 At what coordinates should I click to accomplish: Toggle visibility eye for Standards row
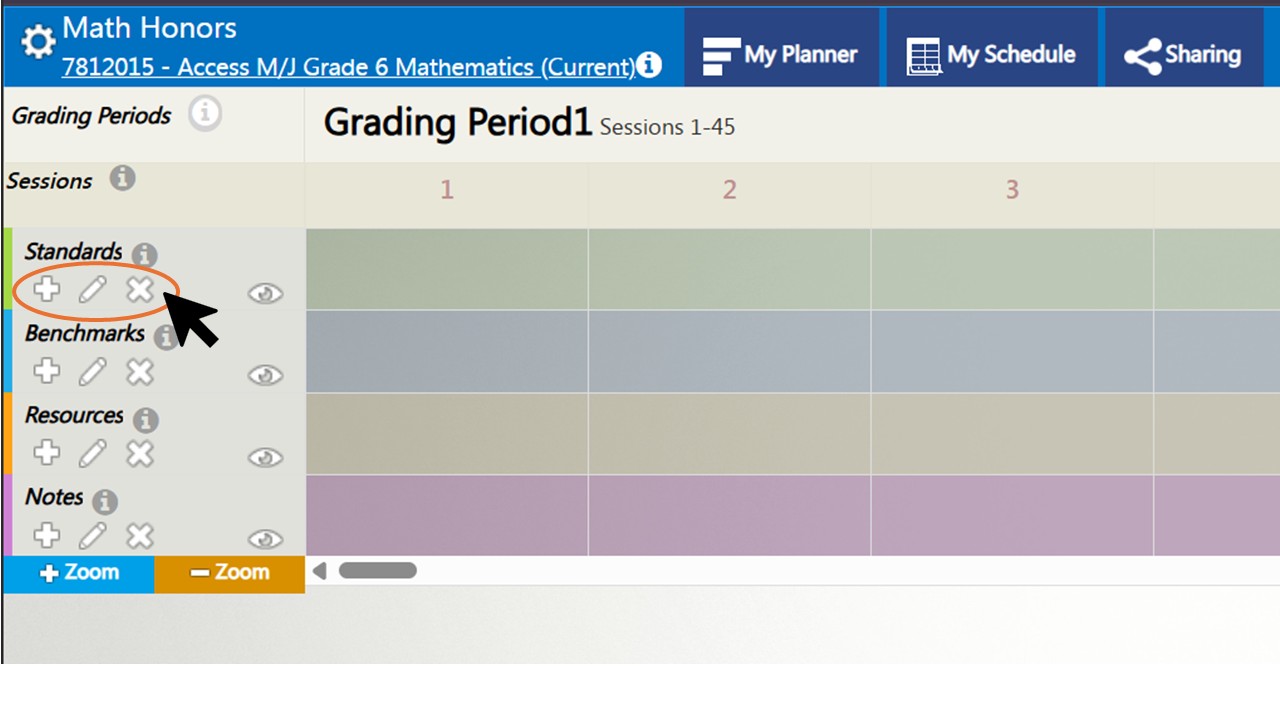click(x=265, y=293)
